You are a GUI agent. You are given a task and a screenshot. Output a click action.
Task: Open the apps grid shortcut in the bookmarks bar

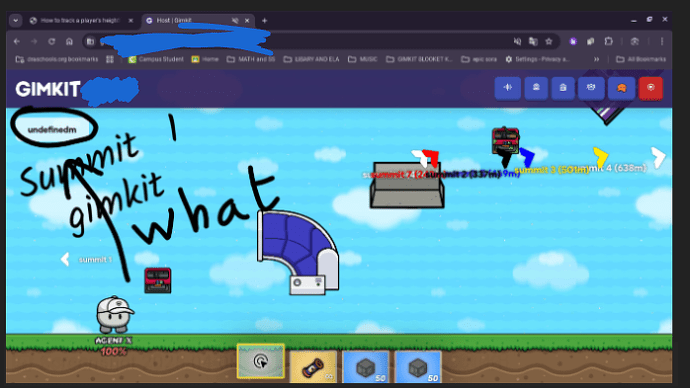(110, 59)
